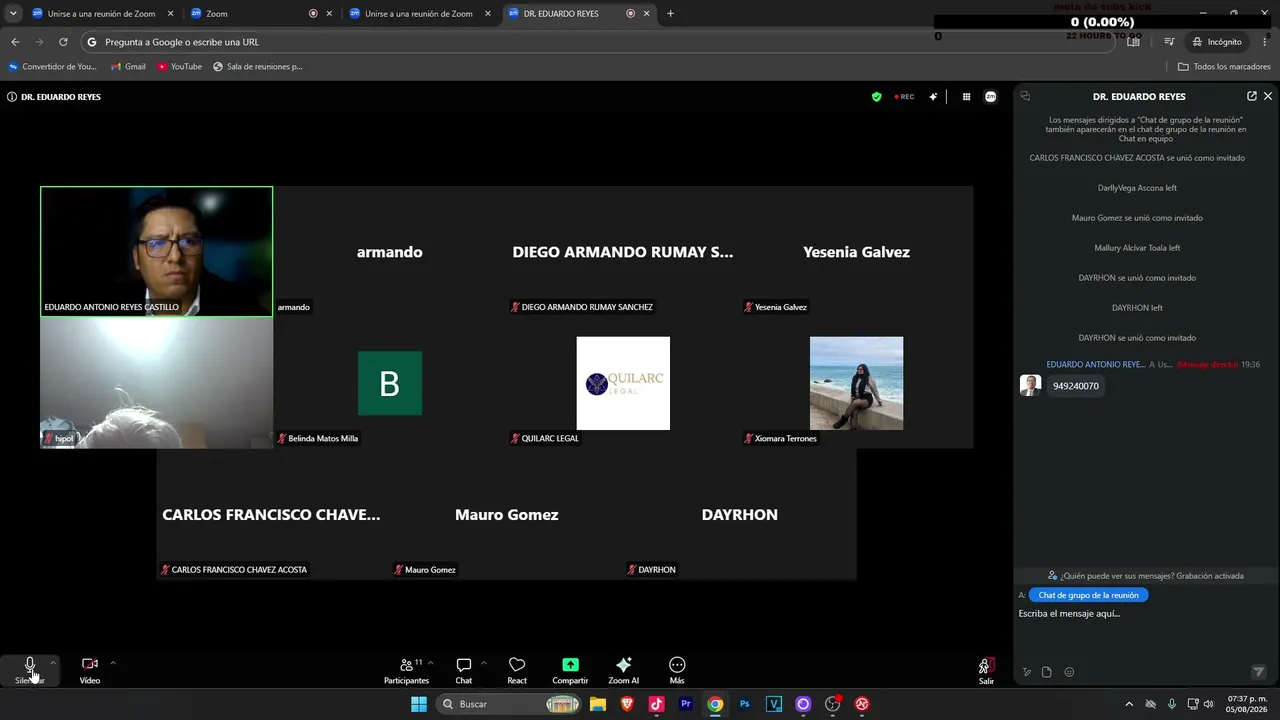Open the Gmail bookmark
Viewport: 1280px width, 720px height.
pos(128,67)
